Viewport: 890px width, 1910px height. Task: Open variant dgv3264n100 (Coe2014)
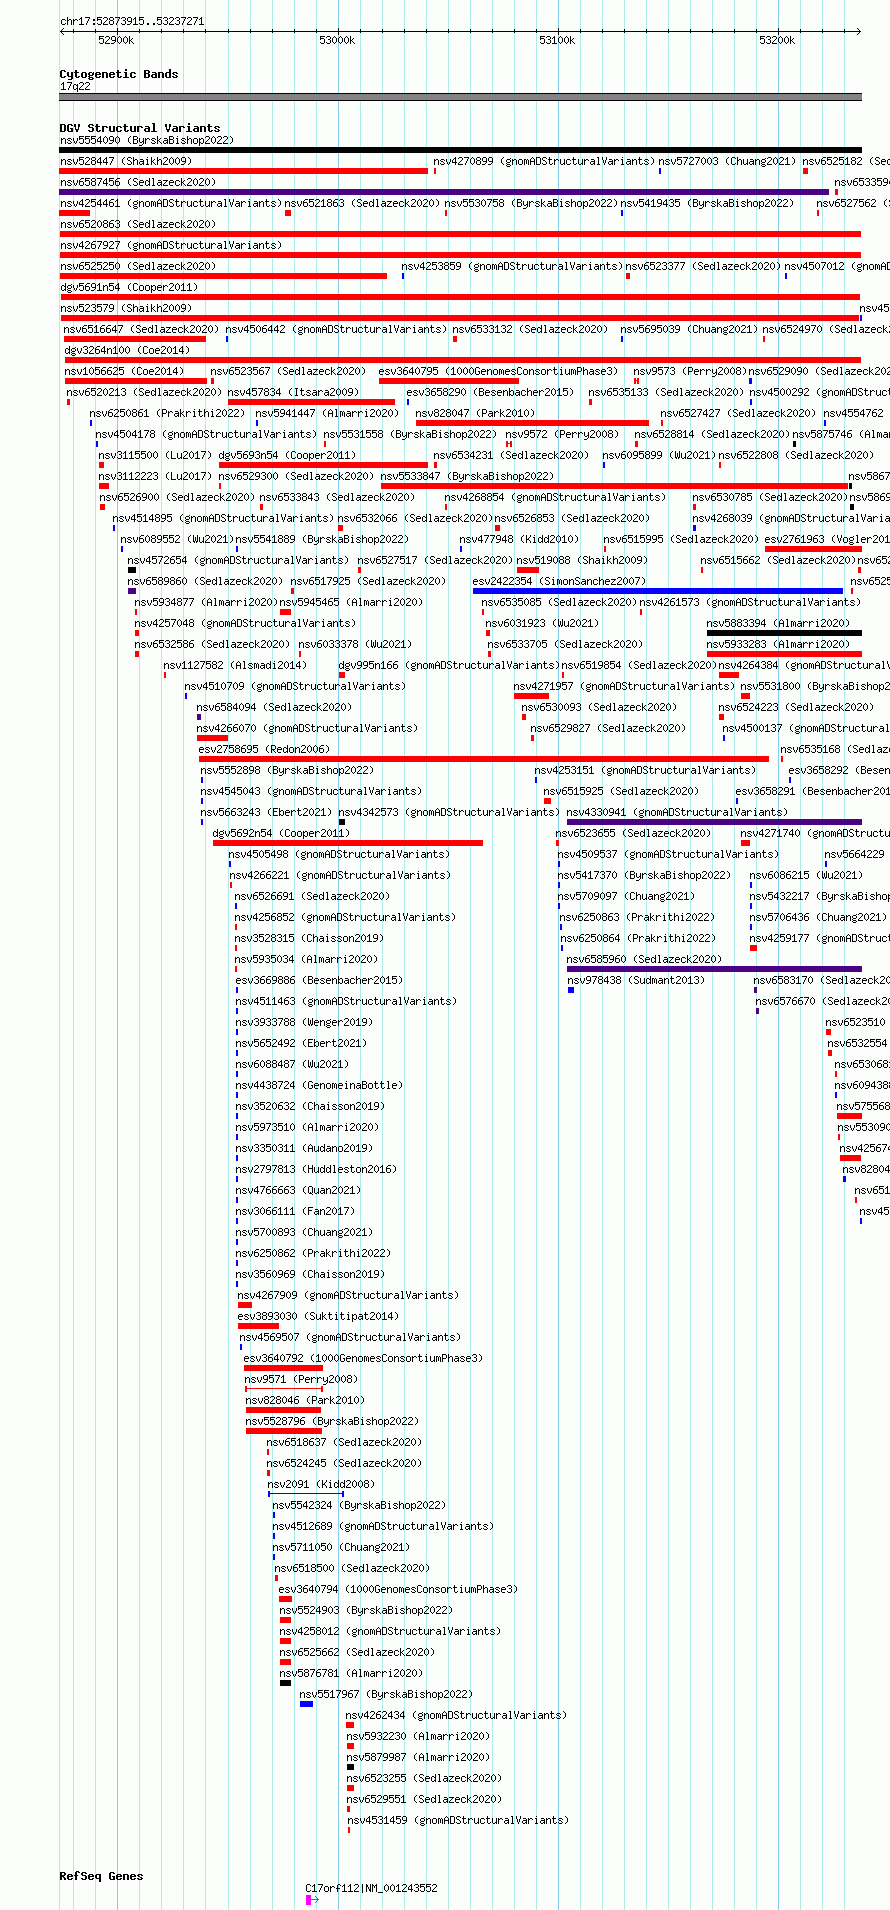pyautogui.click(x=125, y=350)
